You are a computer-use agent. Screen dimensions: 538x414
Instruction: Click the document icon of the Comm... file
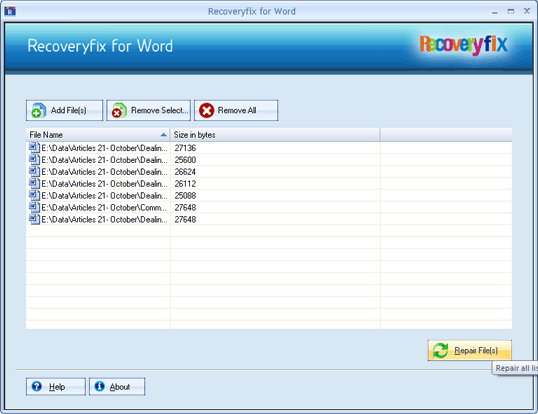pyautogui.click(x=34, y=208)
